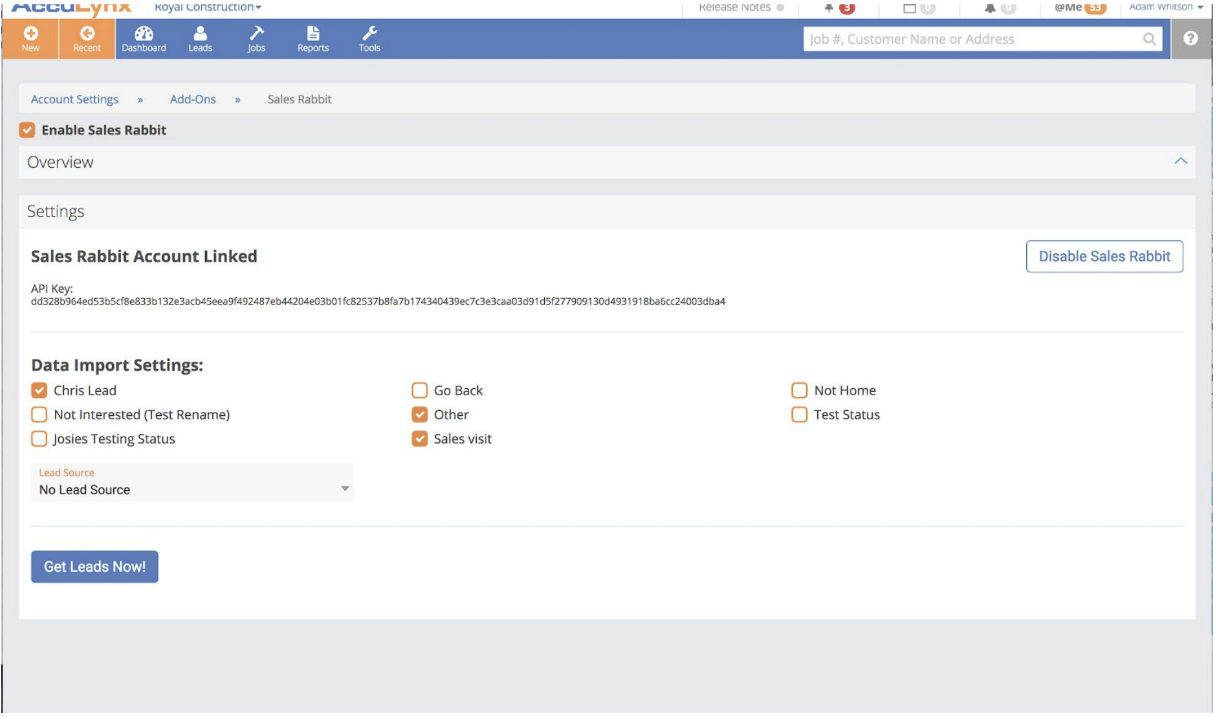Open the Tools wrench icon
The image size is (1216, 717).
369,33
